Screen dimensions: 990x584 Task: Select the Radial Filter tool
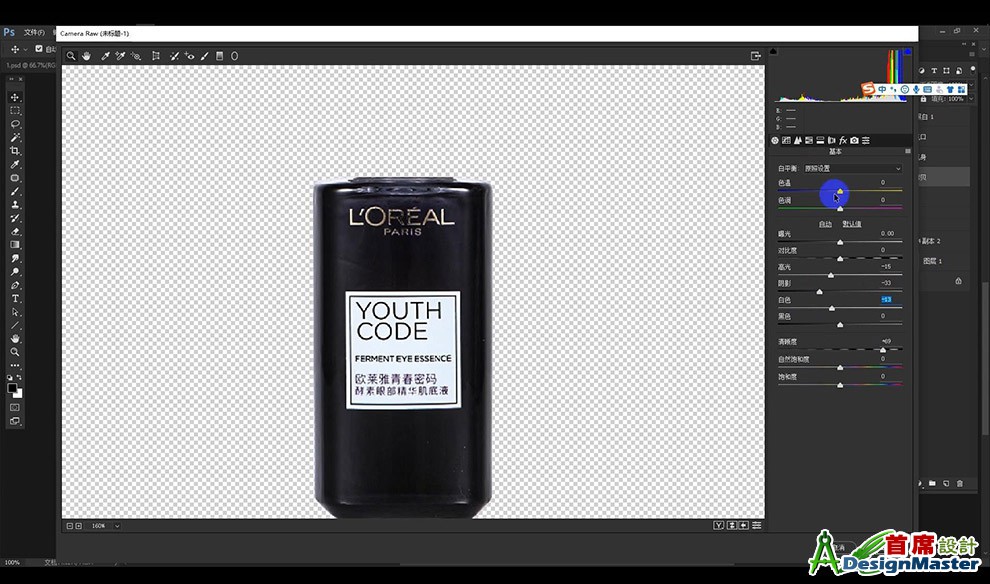pyautogui.click(x=234, y=56)
